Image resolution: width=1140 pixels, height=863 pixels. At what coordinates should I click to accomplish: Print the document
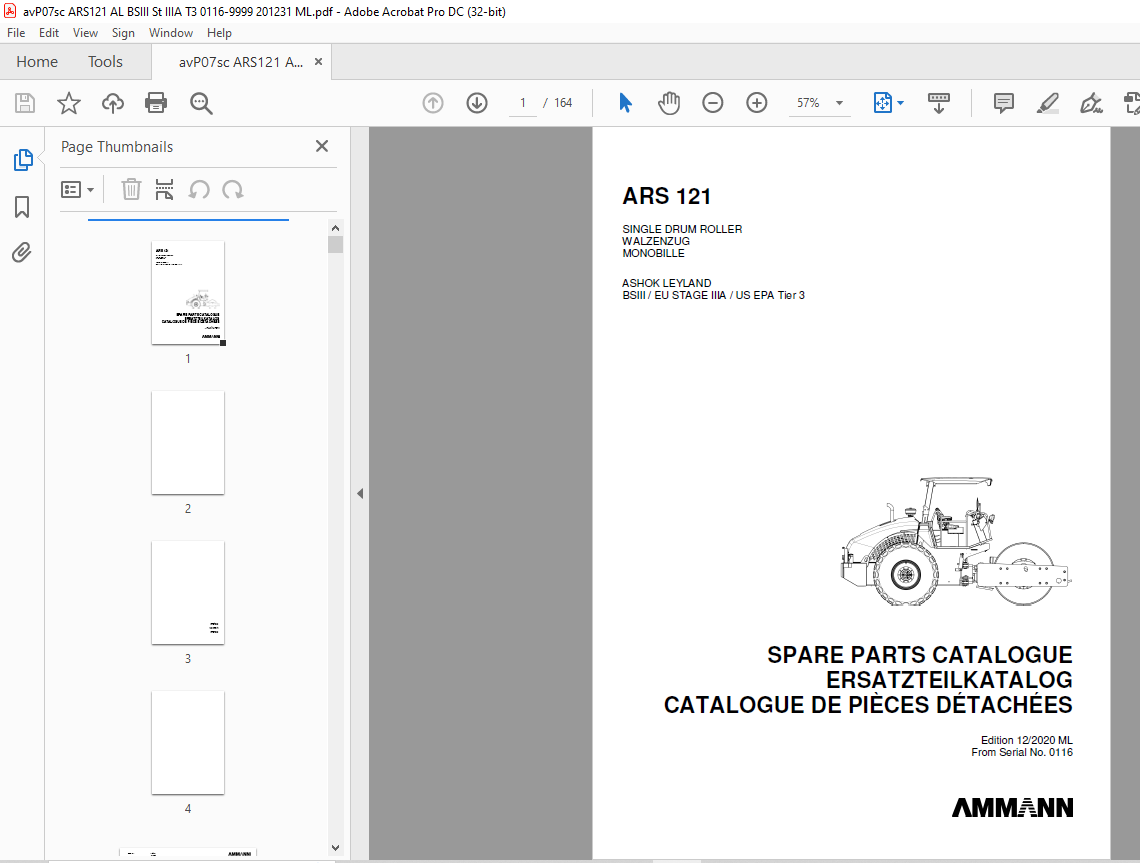(156, 103)
